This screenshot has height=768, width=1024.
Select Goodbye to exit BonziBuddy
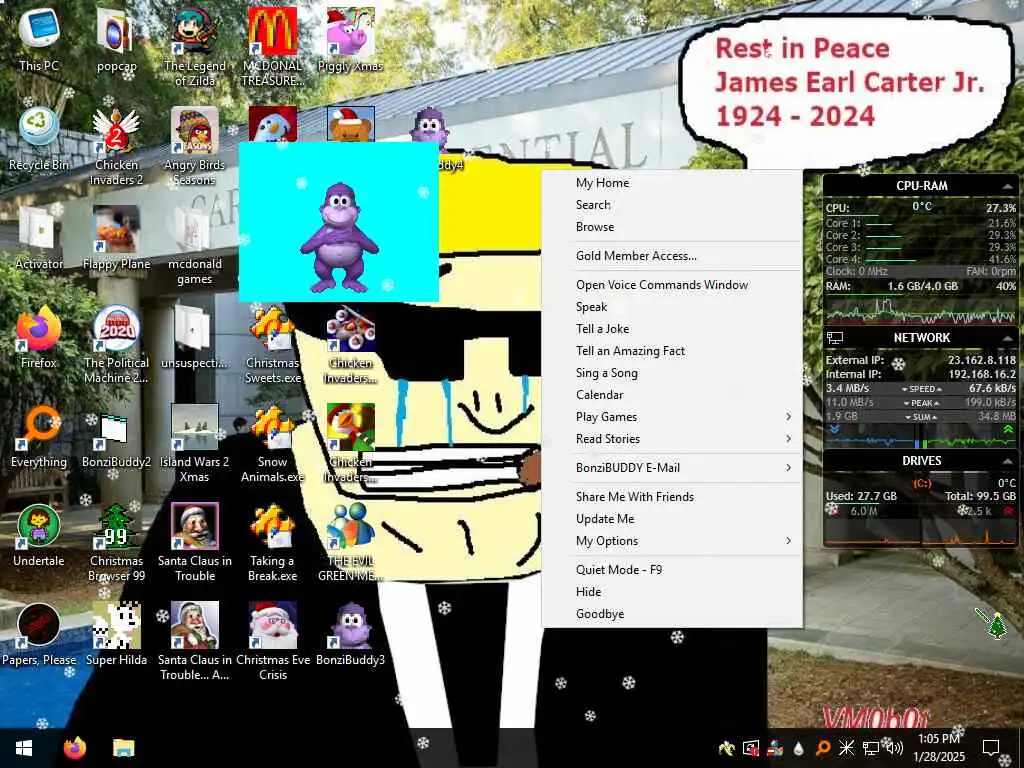(673, 615)
